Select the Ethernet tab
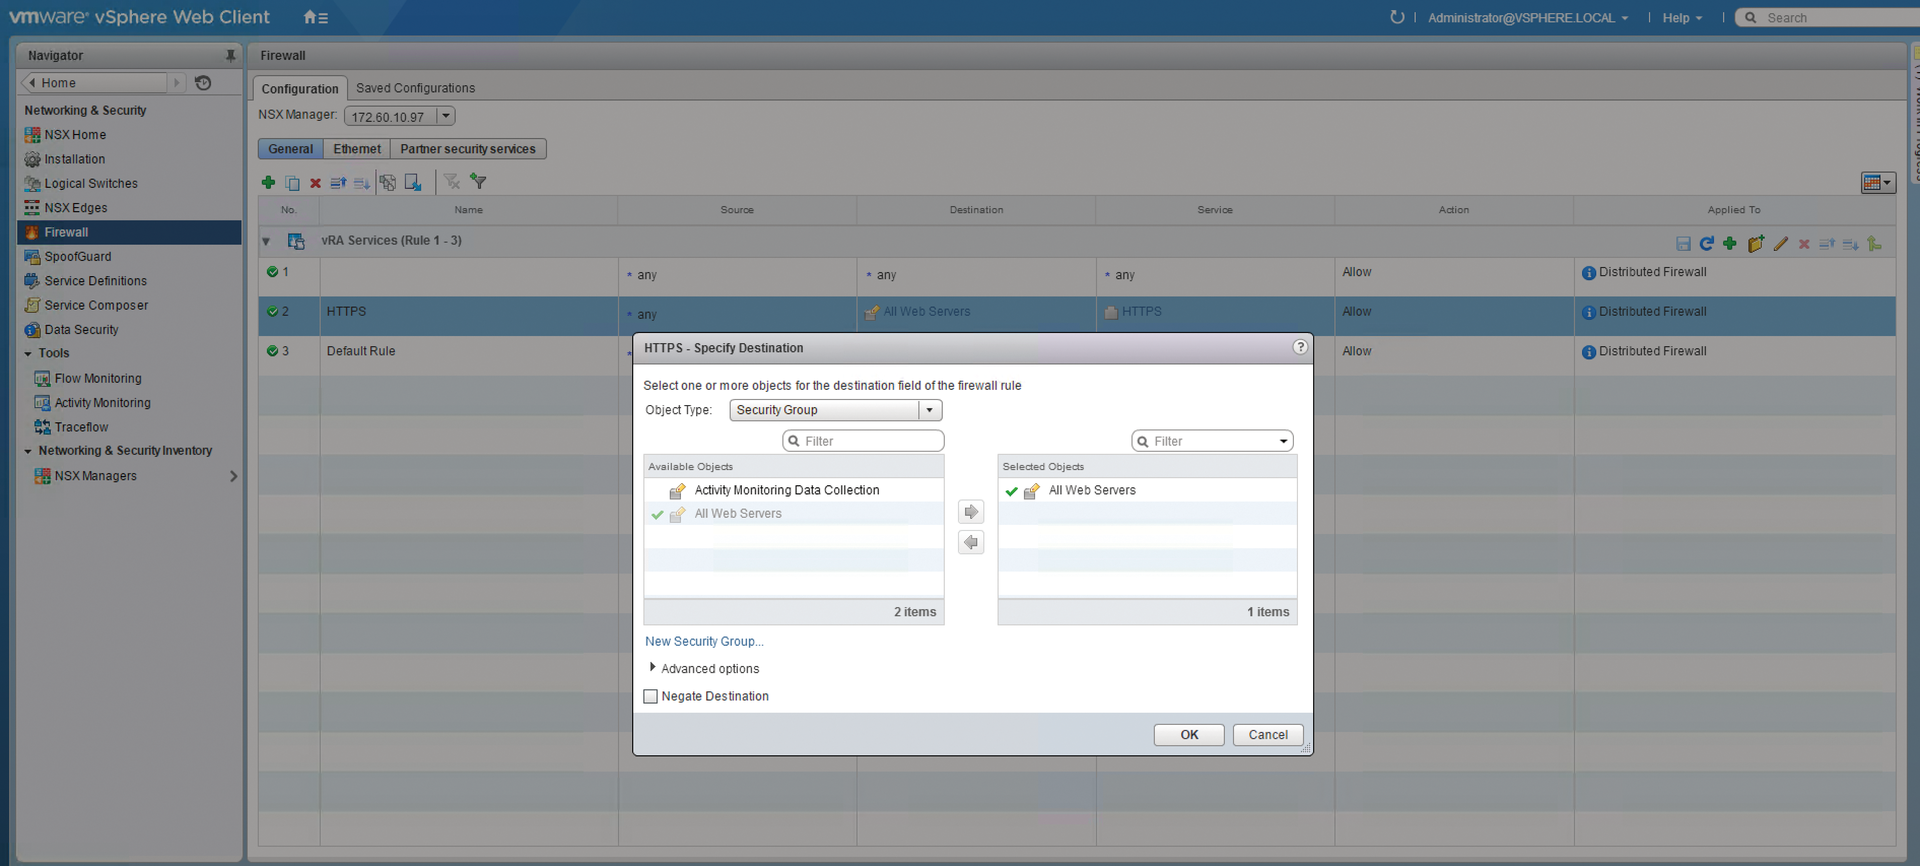This screenshot has height=866, width=1920. tap(357, 149)
